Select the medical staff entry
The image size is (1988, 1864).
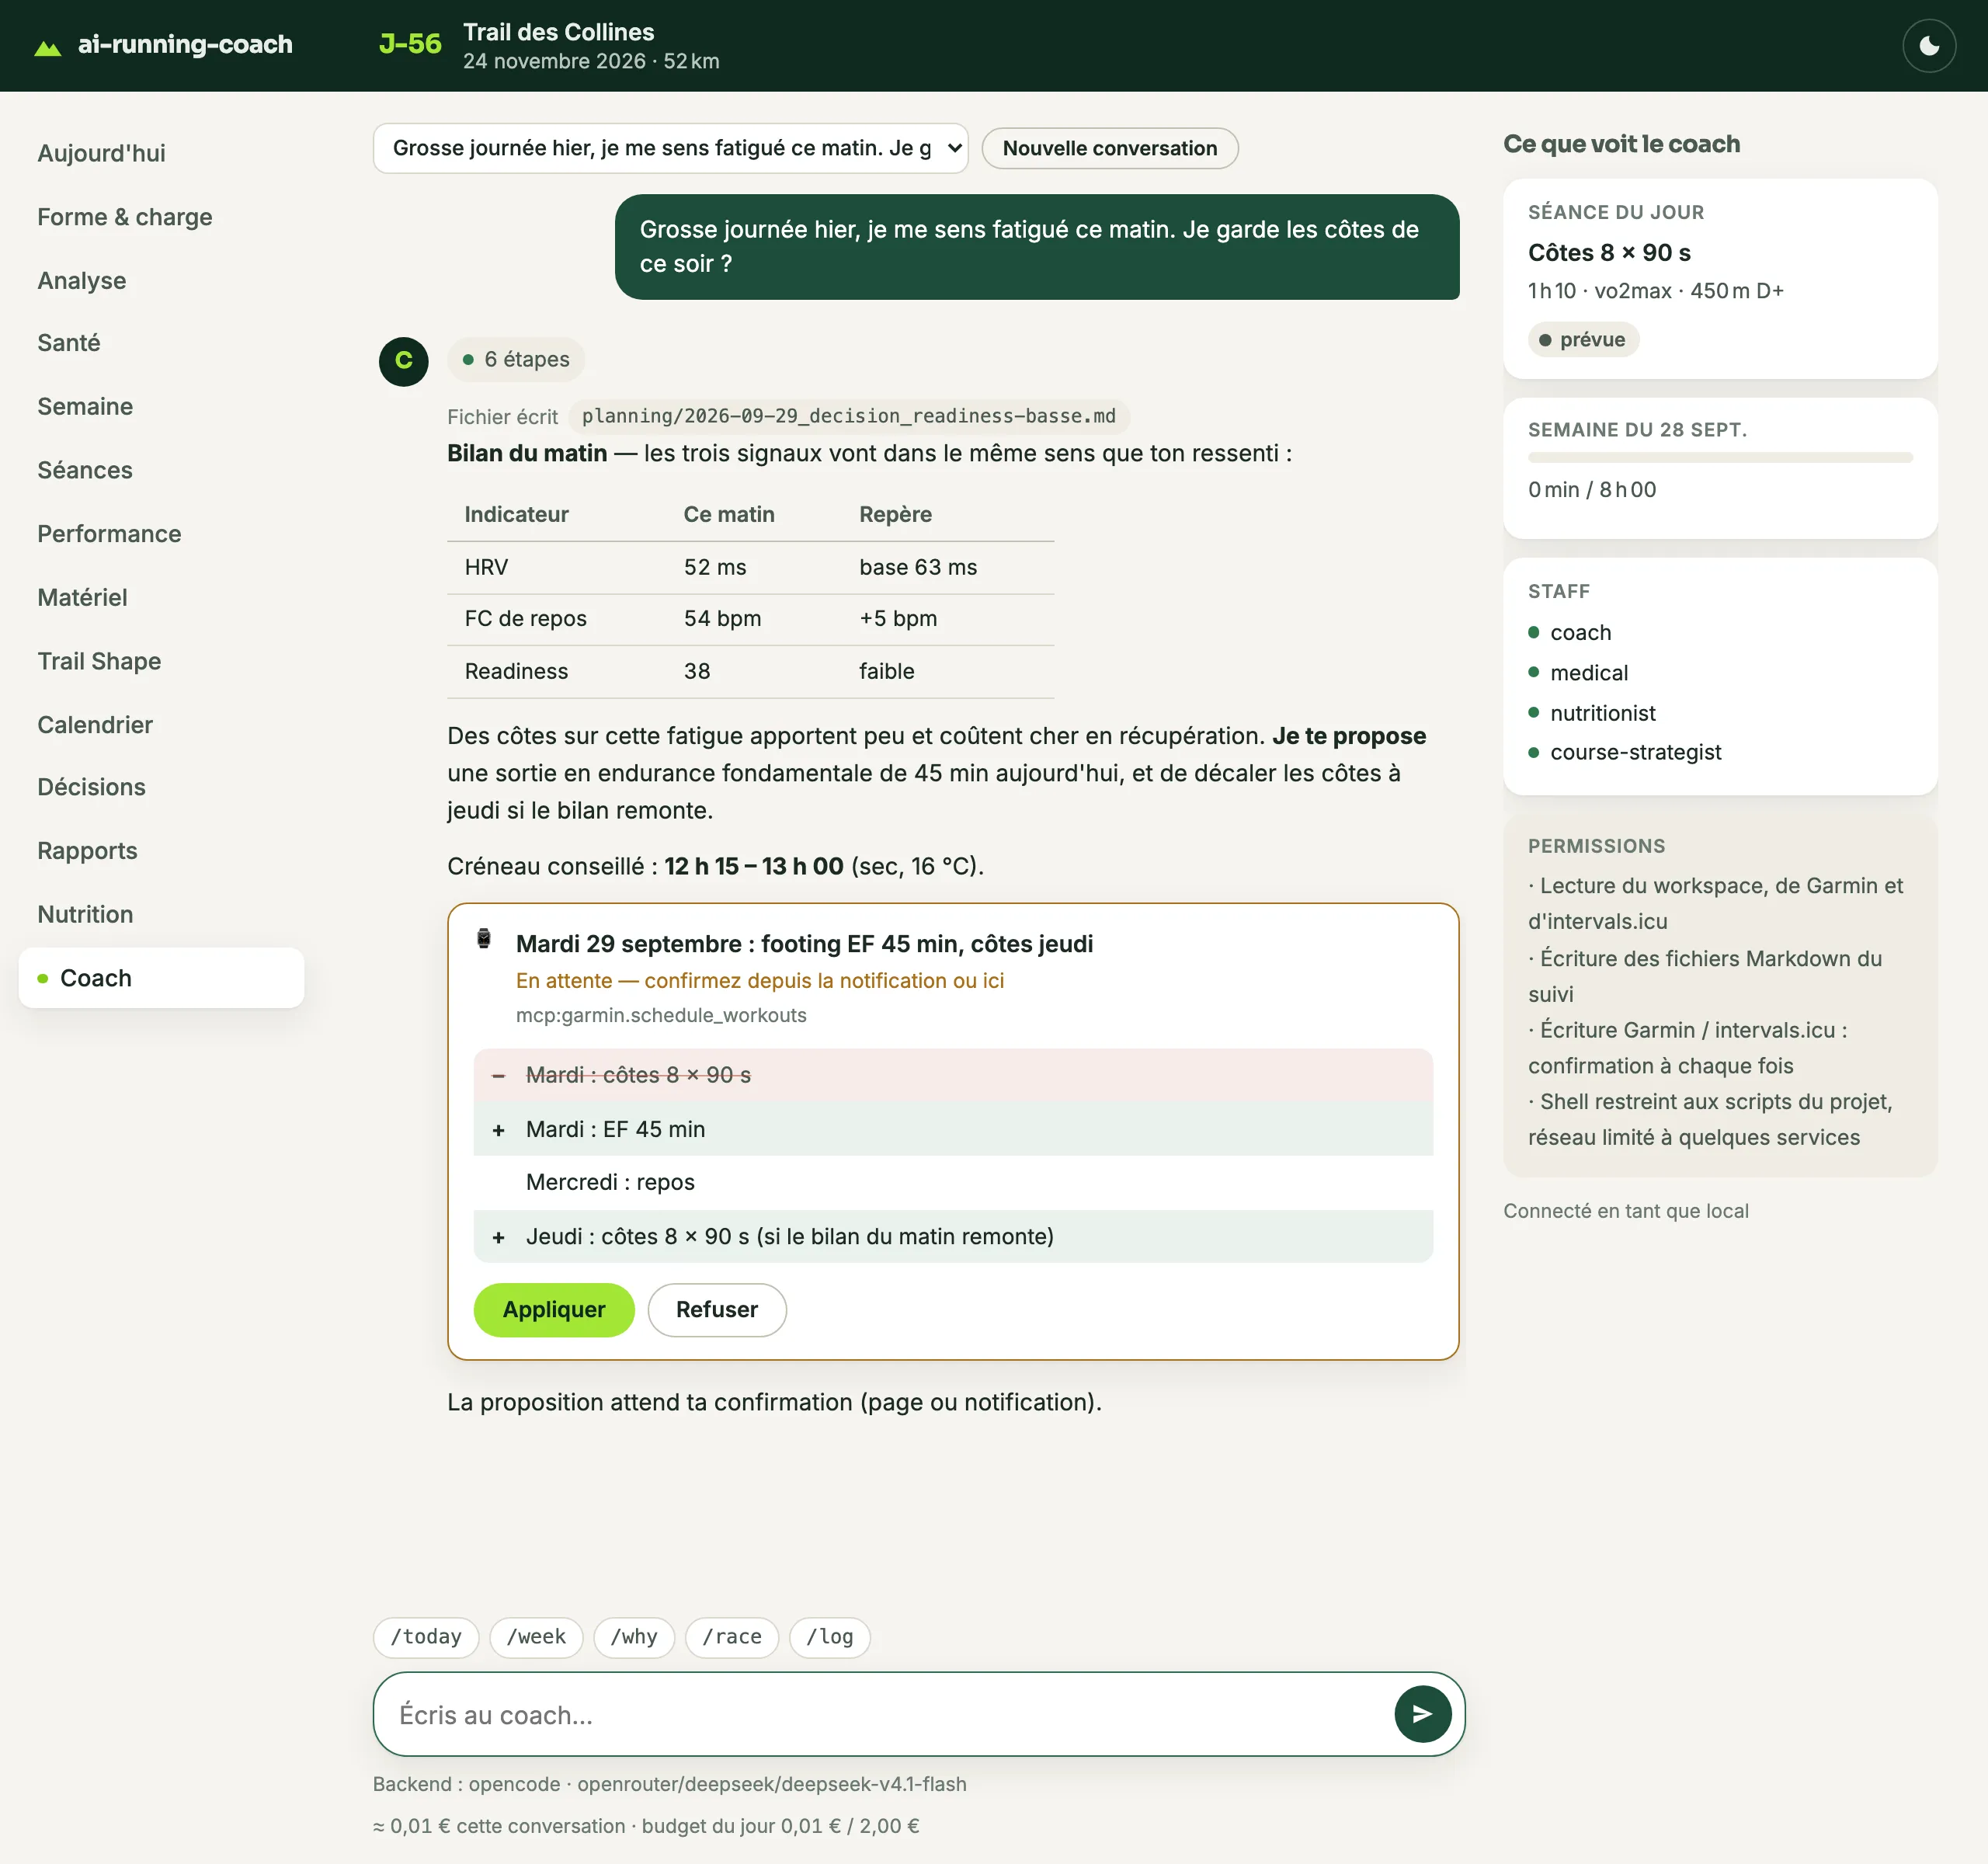click(x=1588, y=673)
